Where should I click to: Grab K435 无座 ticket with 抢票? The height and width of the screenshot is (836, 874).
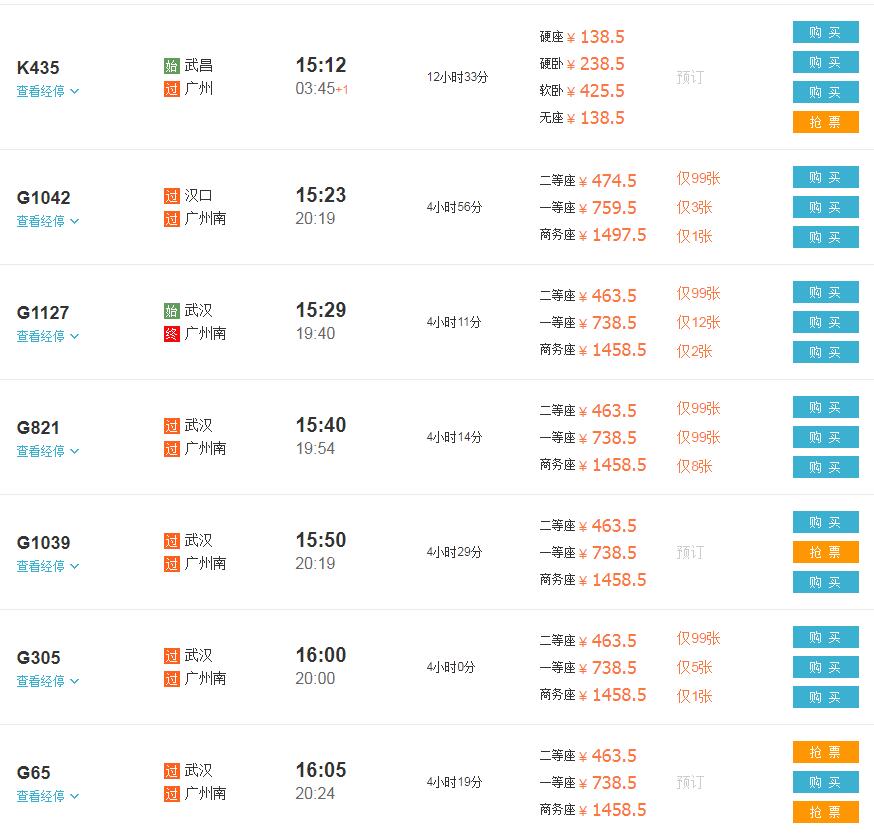click(826, 122)
